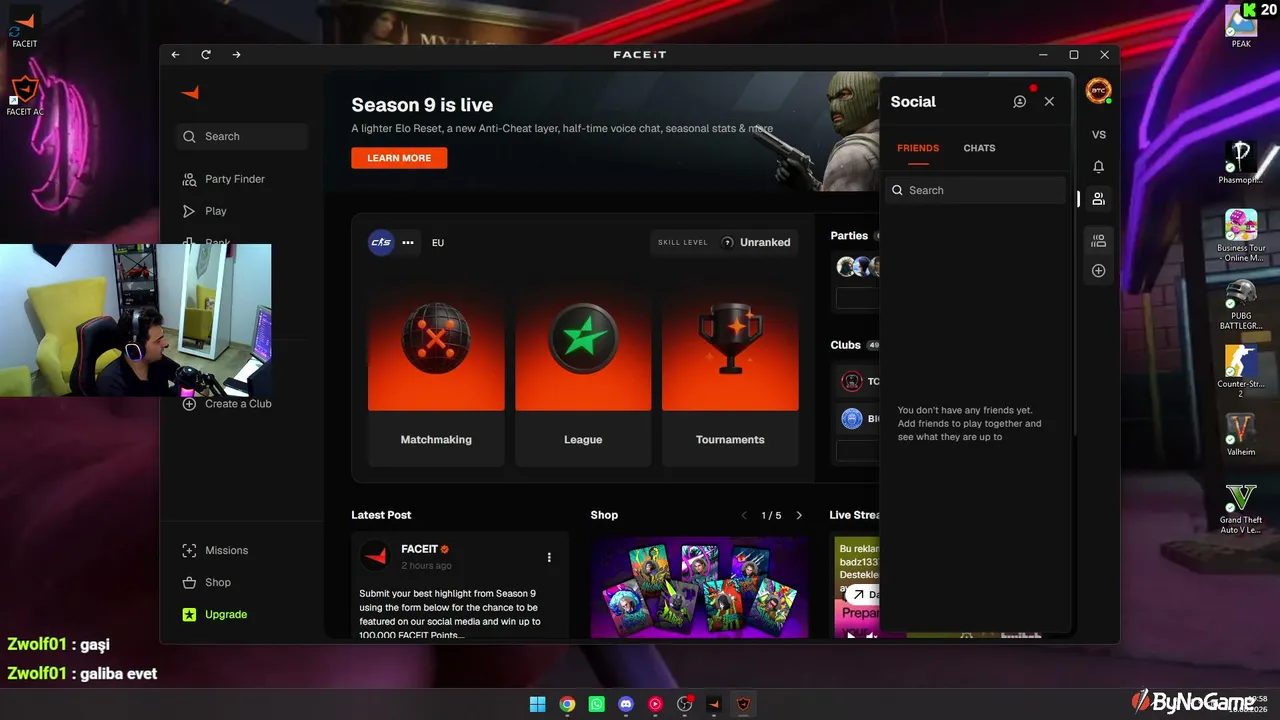Open Google Chrome from the taskbar
Viewport: 1280px width, 720px height.
[x=567, y=704]
